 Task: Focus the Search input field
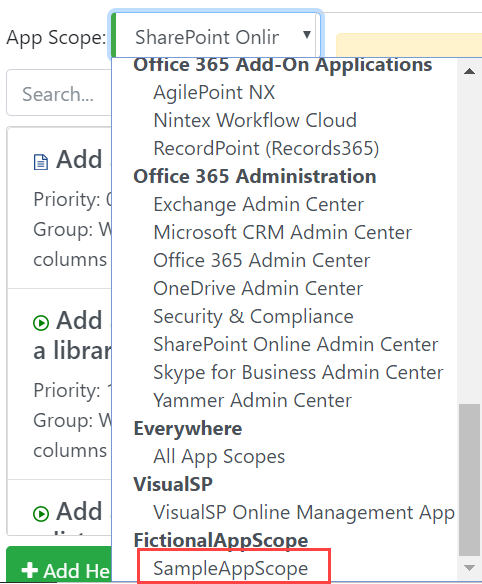pyautogui.click(x=60, y=93)
